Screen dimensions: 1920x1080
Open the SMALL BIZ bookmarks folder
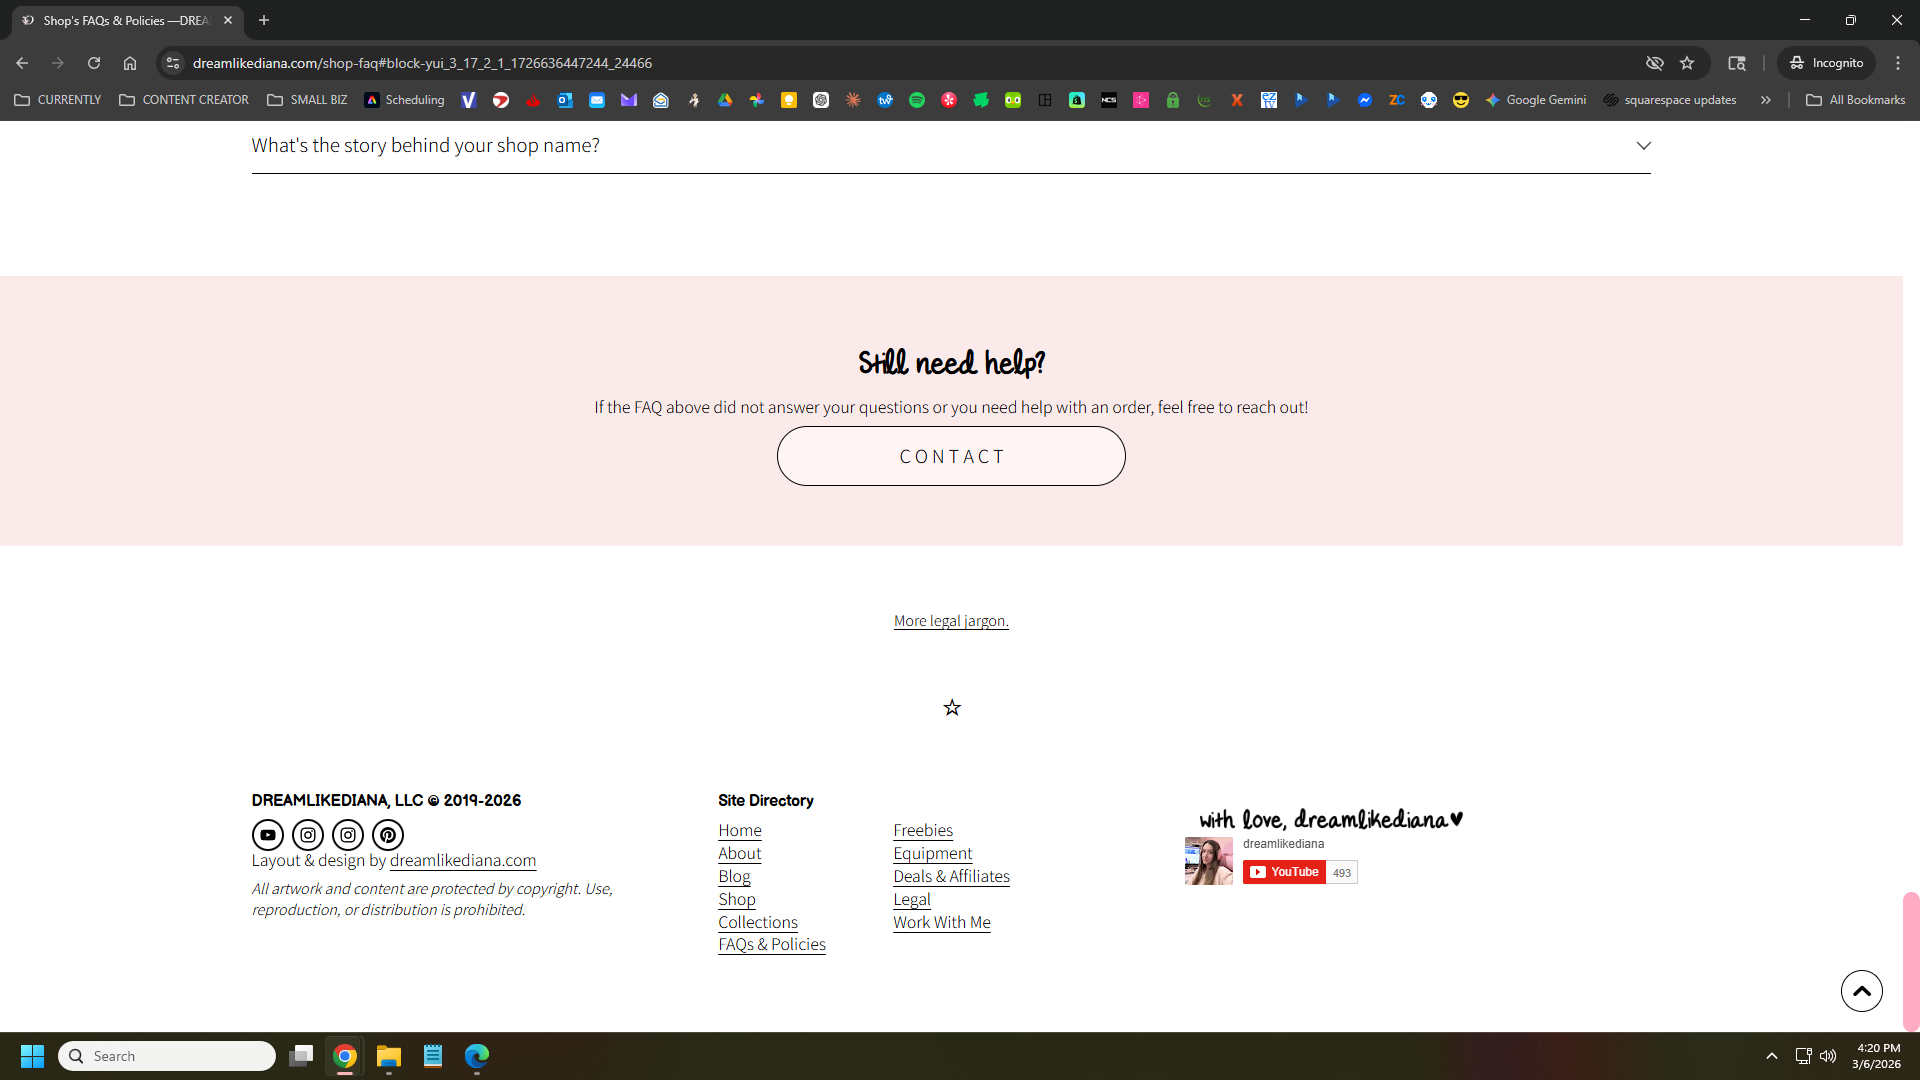click(307, 100)
